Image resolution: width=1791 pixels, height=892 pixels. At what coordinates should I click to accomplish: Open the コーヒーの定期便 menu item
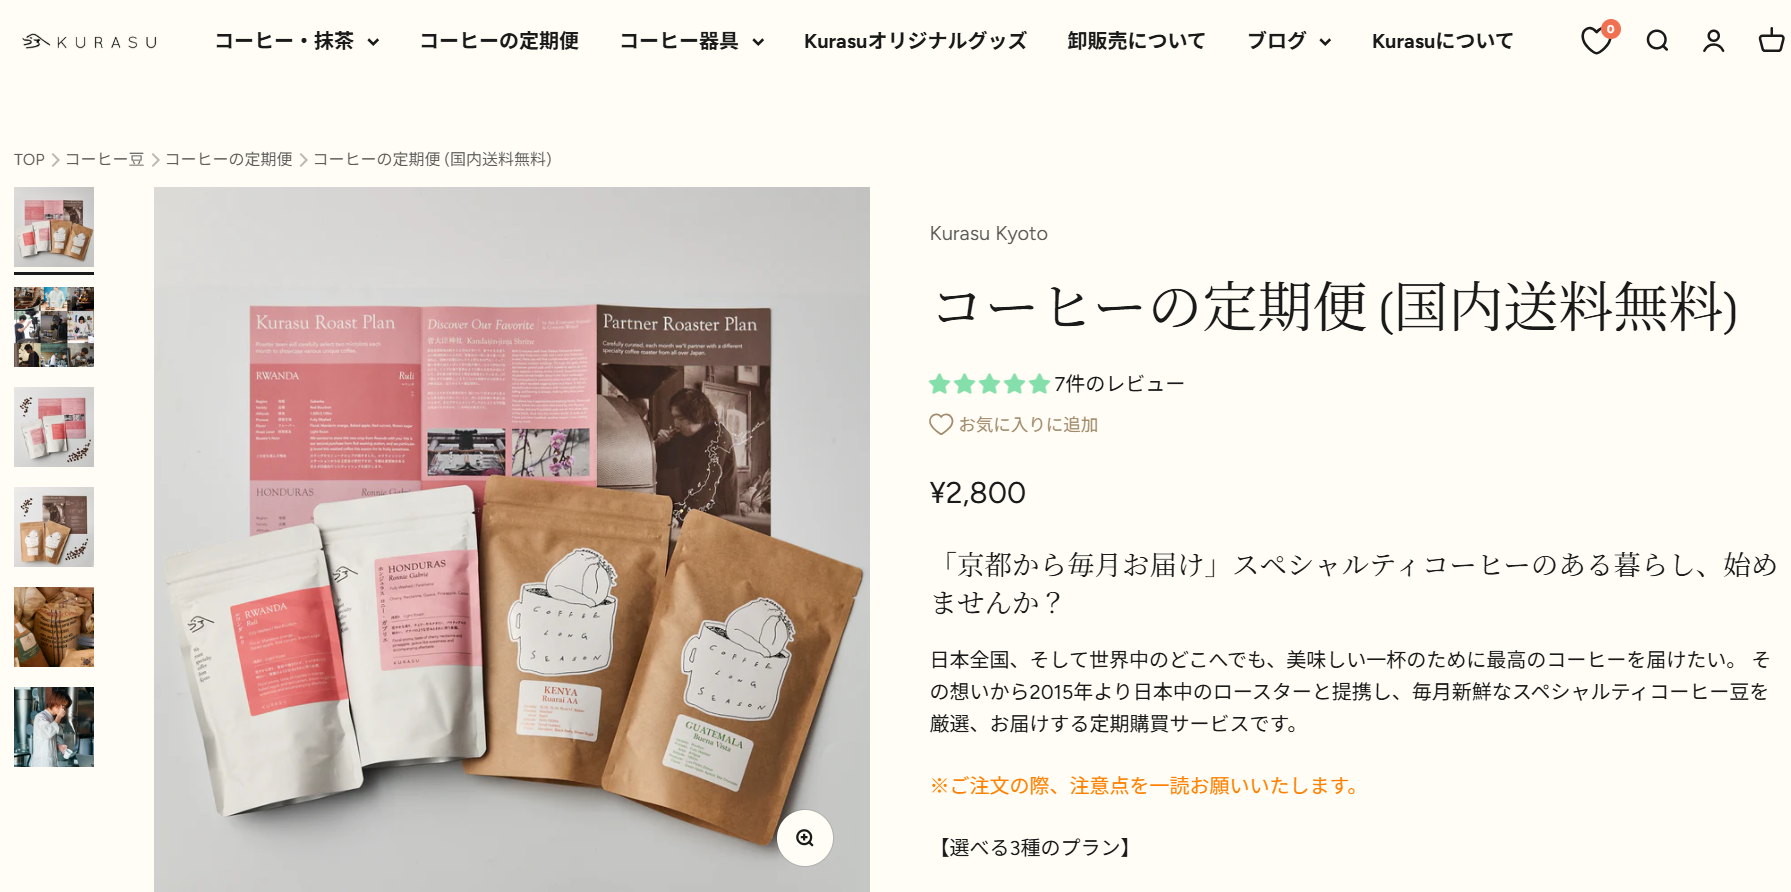point(499,41)
